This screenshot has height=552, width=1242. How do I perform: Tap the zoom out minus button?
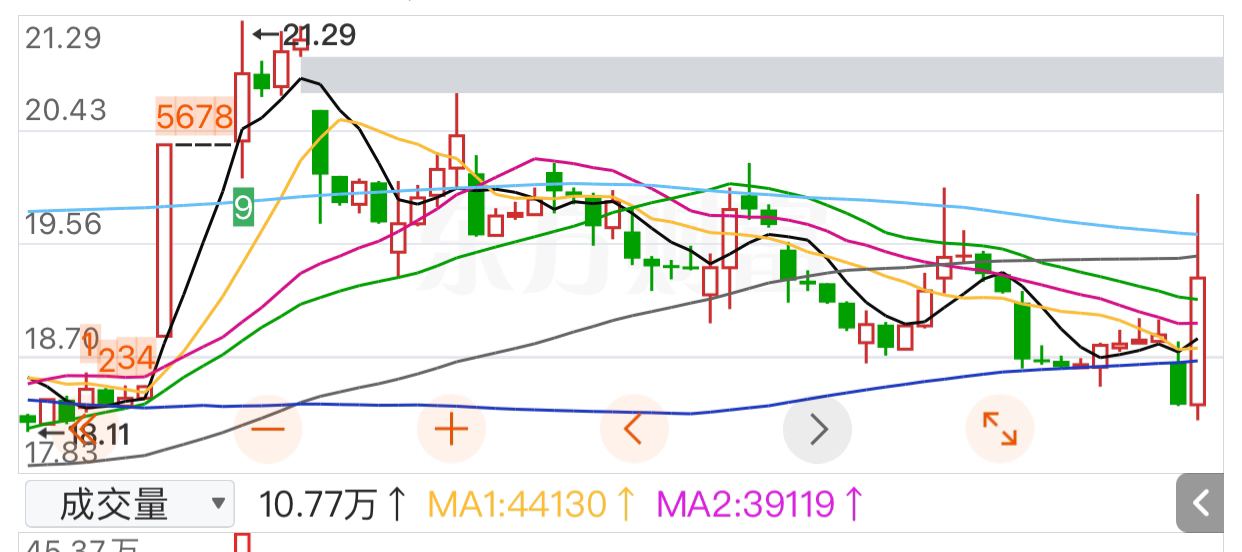coord(269,430)
